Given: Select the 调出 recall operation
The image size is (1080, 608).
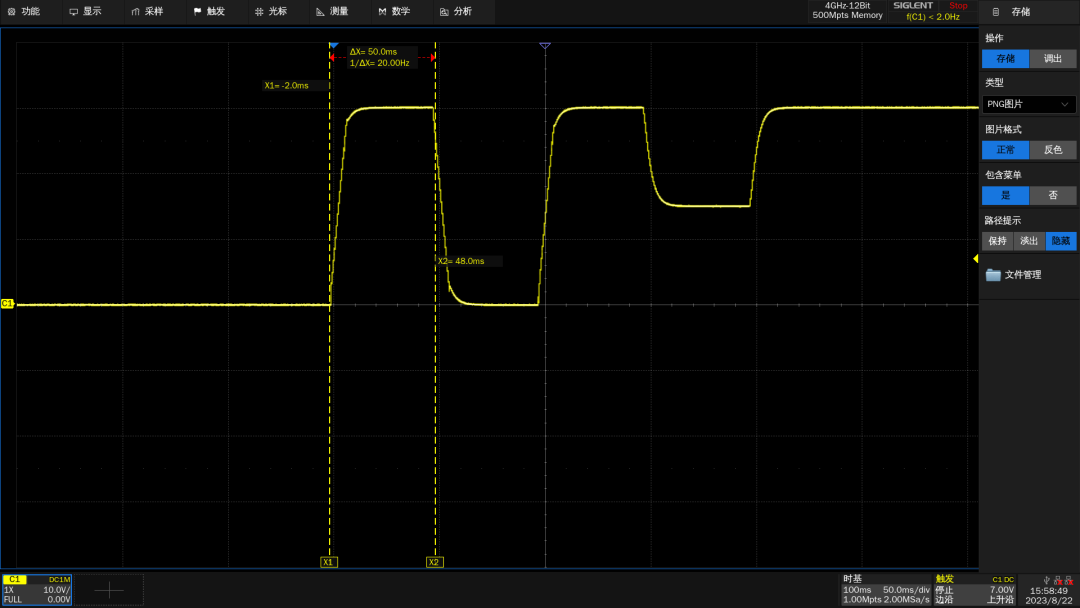Looking at the screenshot, I should coord(1052,59).
